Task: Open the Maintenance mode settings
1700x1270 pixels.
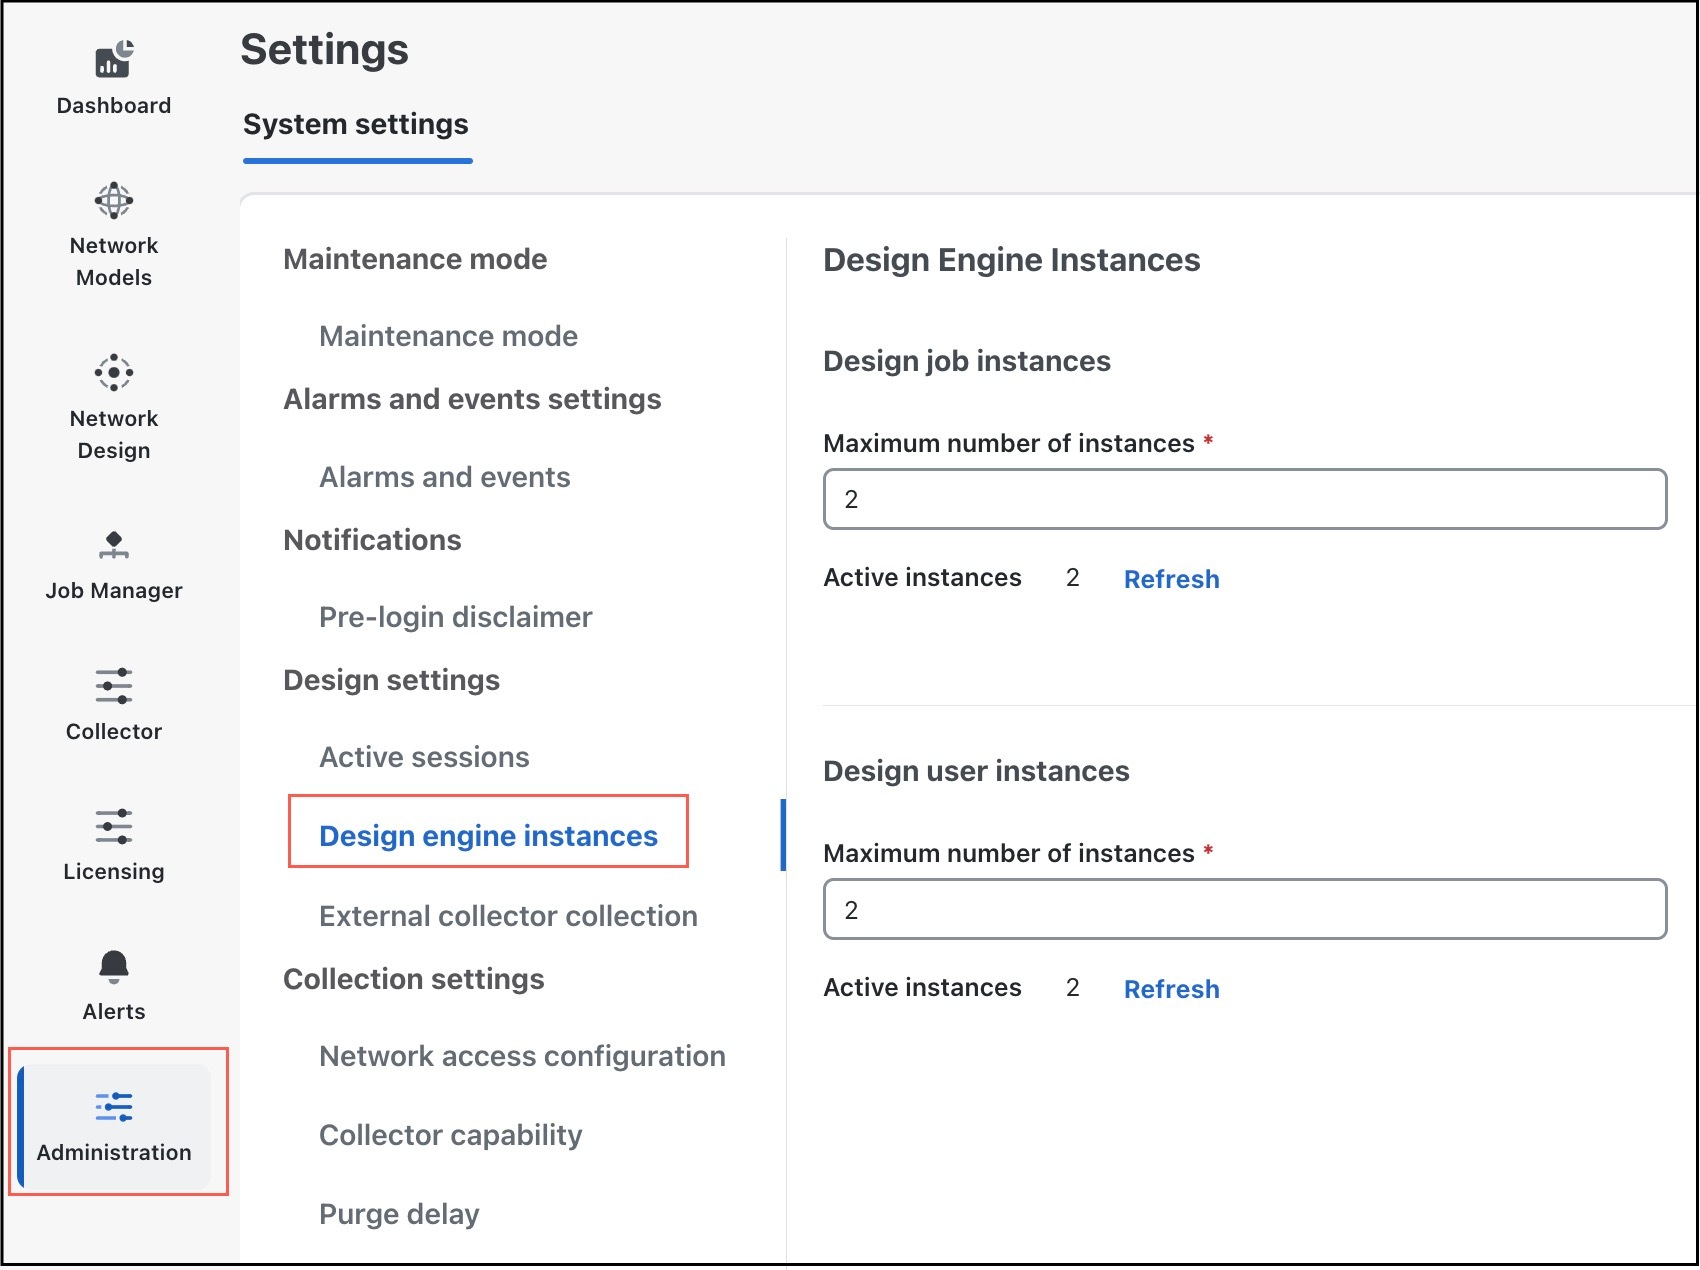Action: [447, 336]
